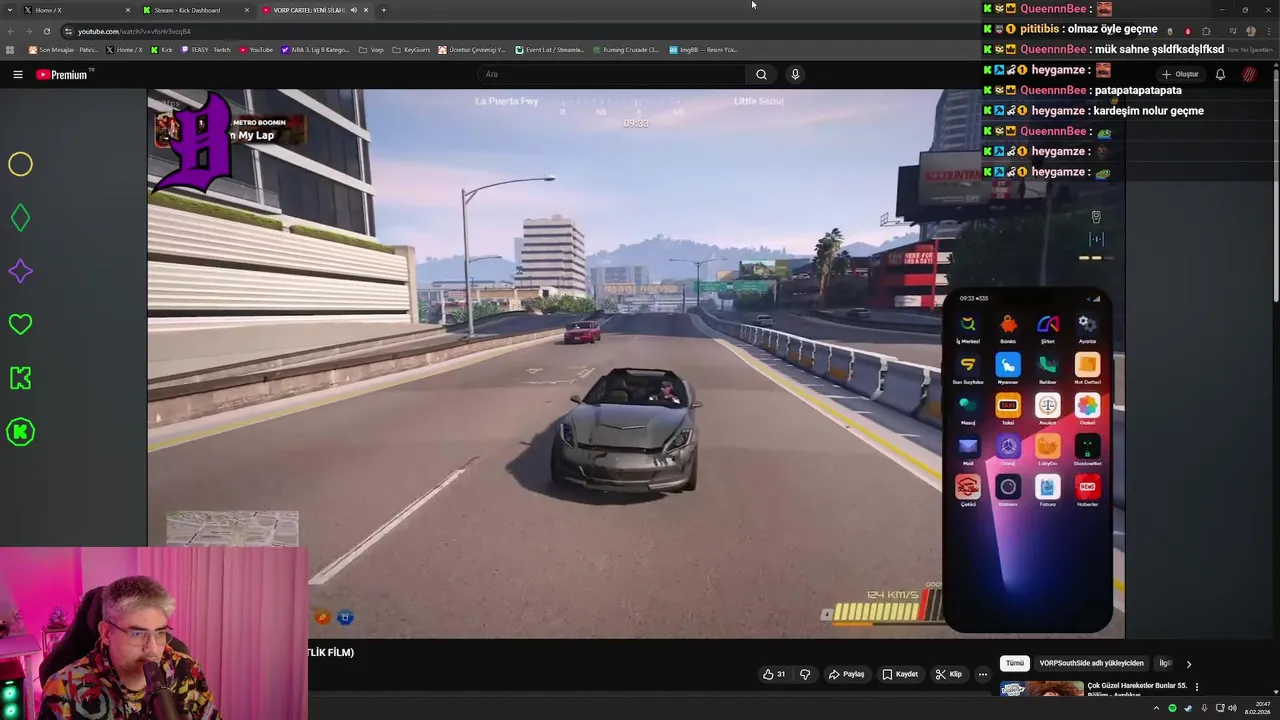1280x720 pixels.
Task: Click the Klip clip button
Action: coord(949,674)
